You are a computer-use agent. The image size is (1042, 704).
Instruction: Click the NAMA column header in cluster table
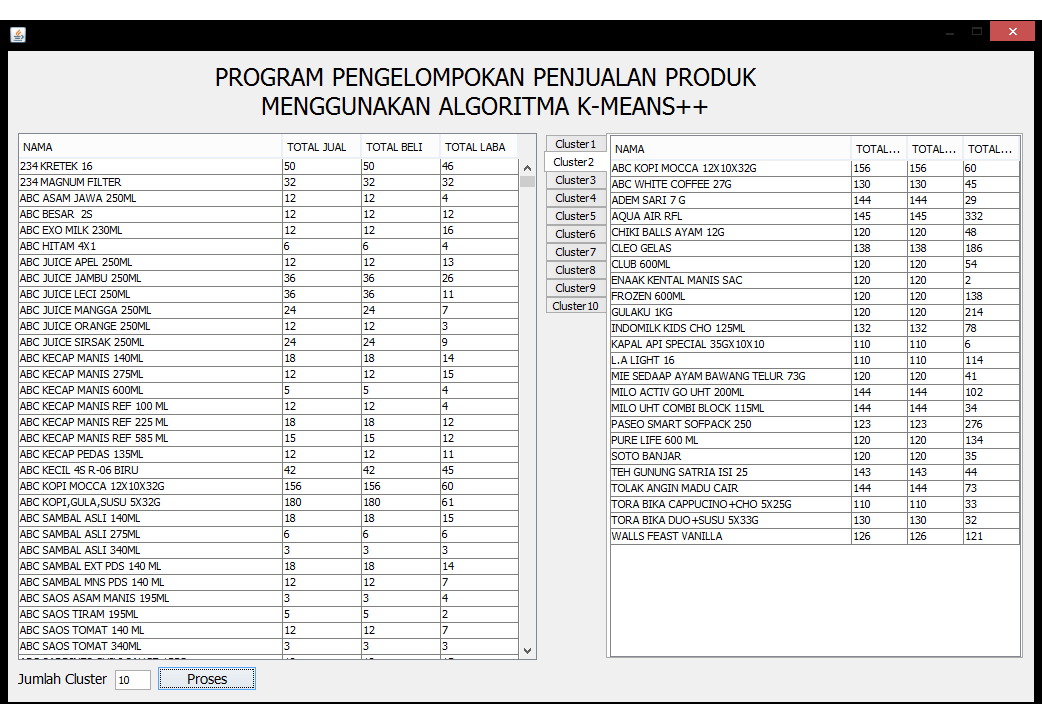pyautogui.click(x=730, y=149)
